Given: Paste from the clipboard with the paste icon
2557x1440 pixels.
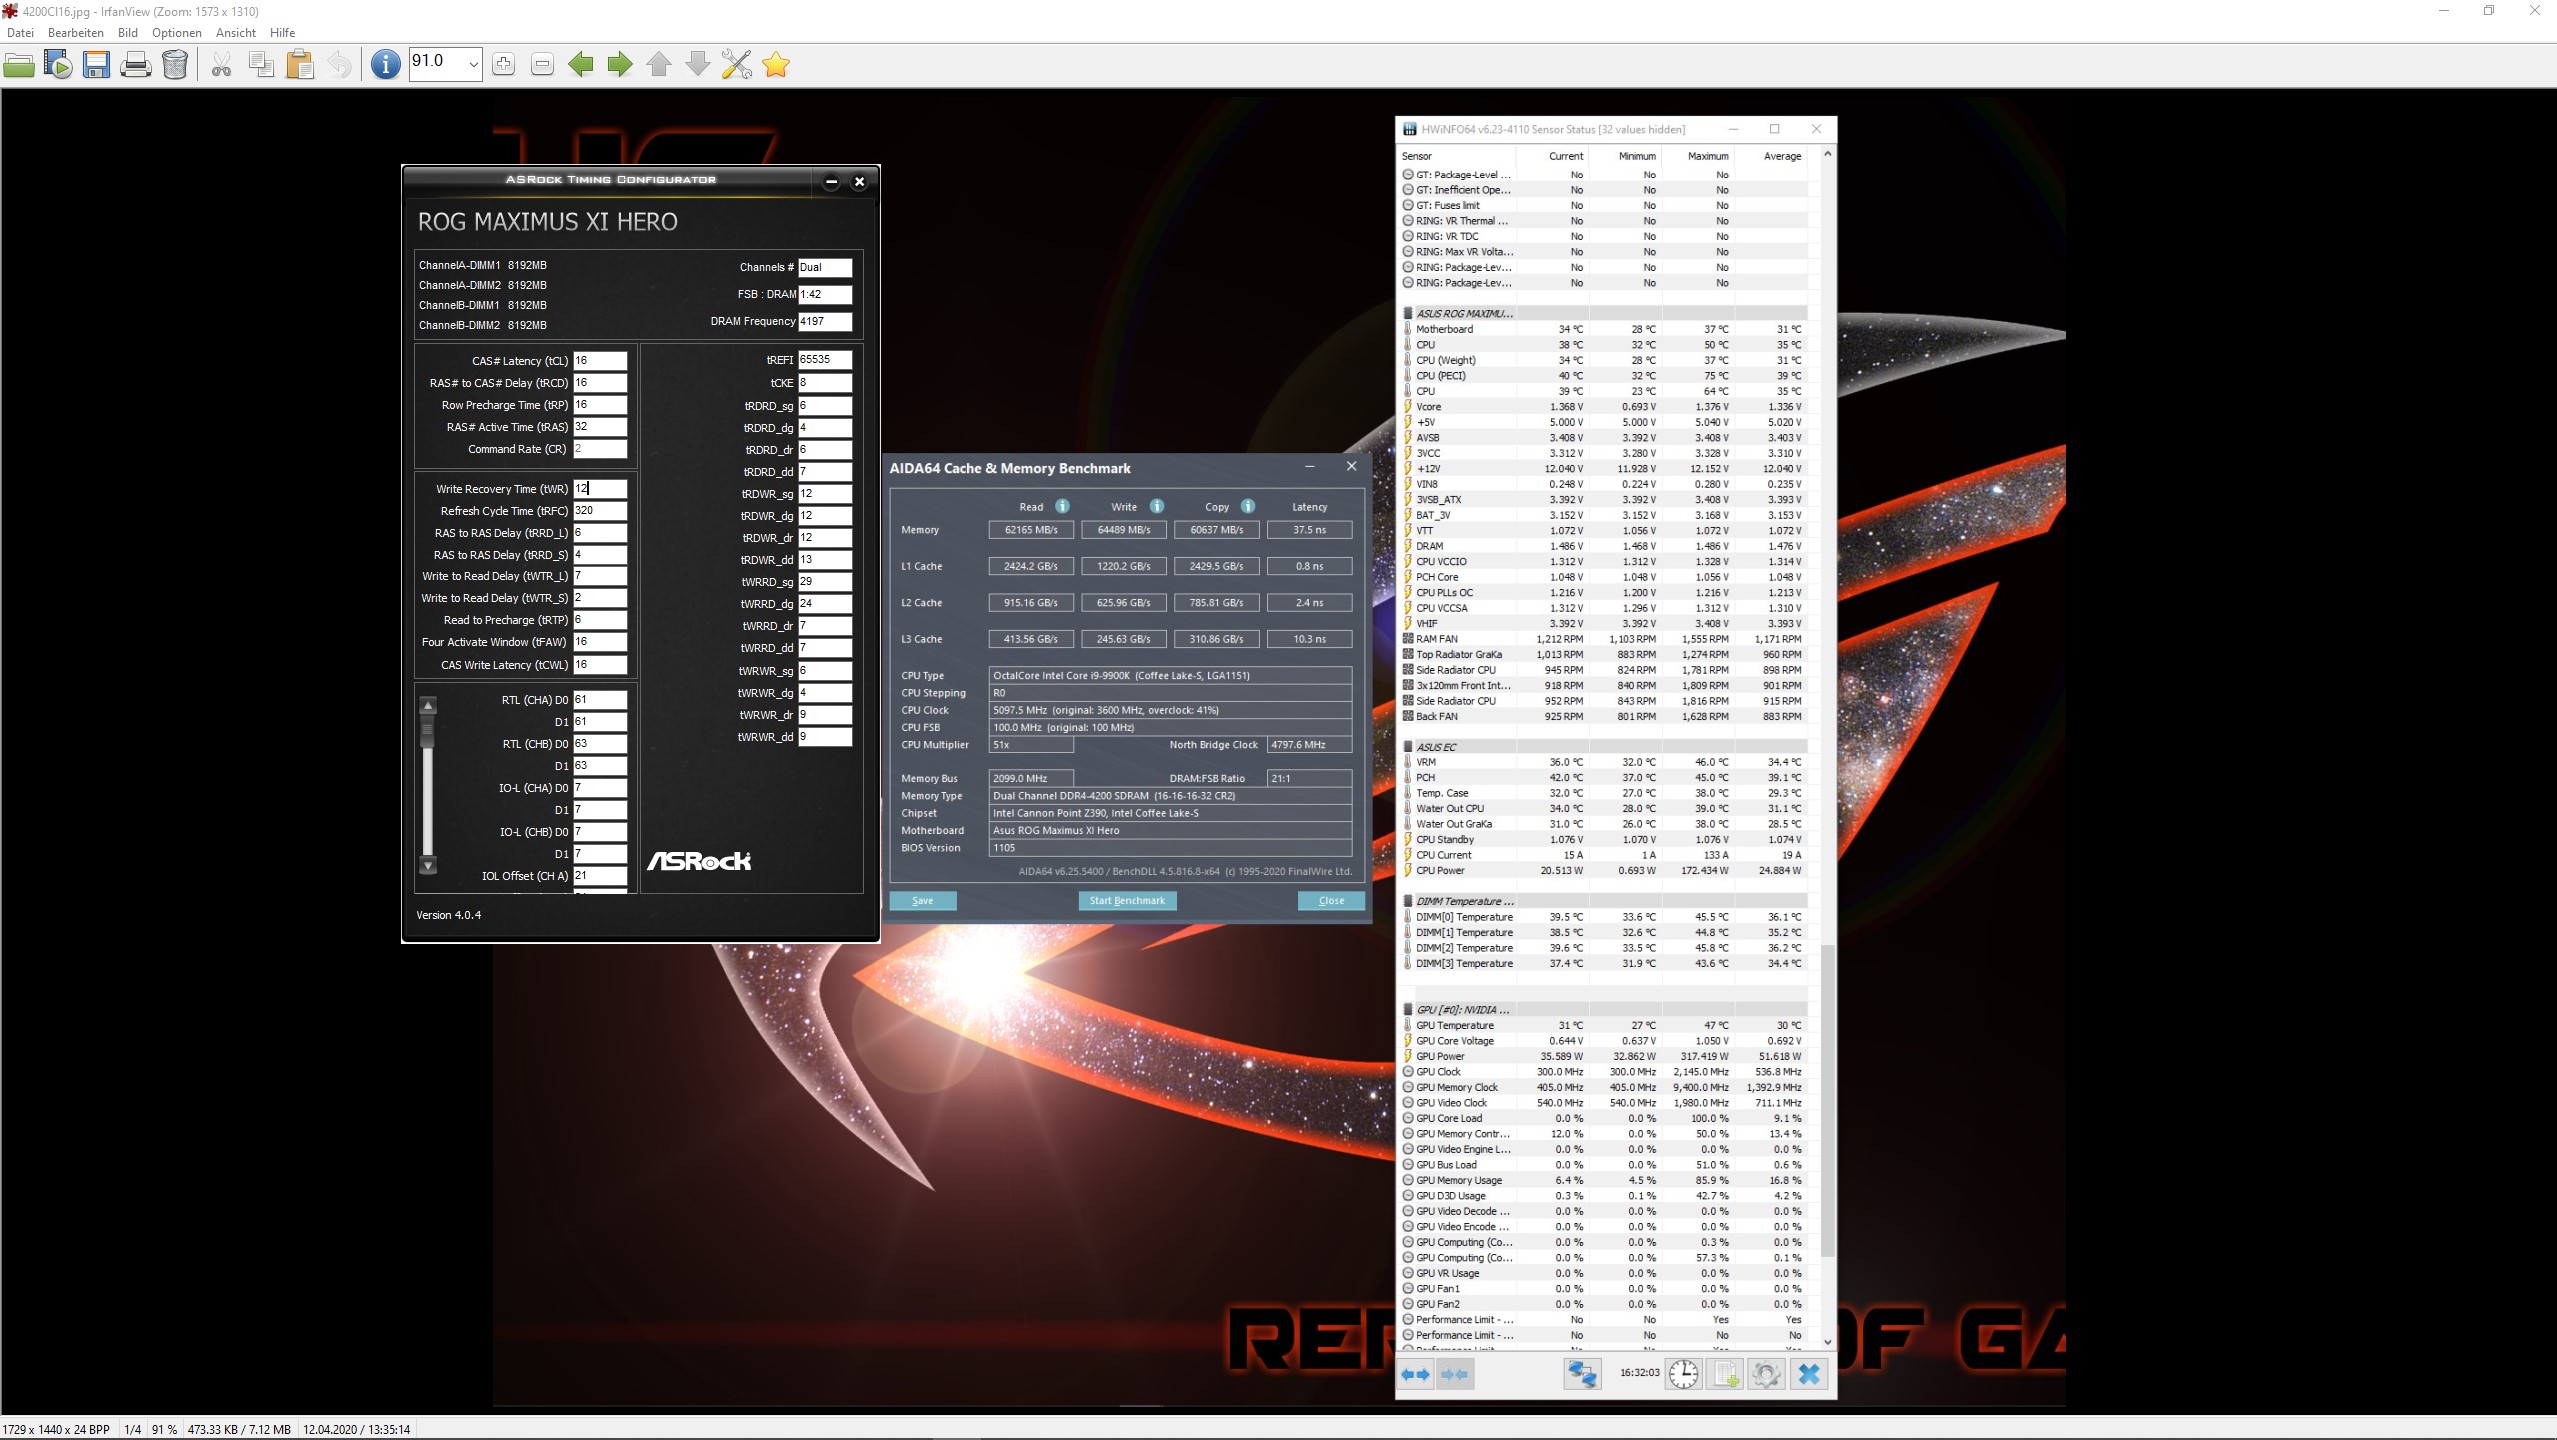Looking at the screenshot, I should pos(300,65).
